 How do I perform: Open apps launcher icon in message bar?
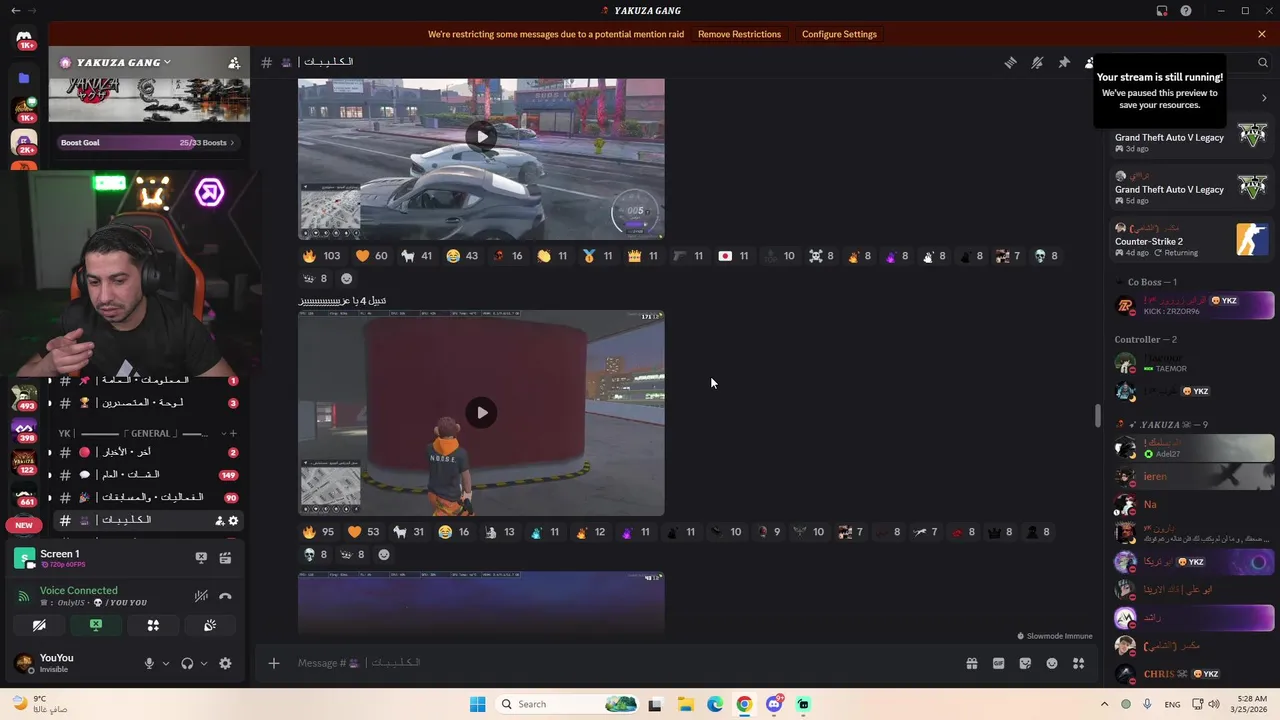pyautogui.click(x=1078, y=663)
